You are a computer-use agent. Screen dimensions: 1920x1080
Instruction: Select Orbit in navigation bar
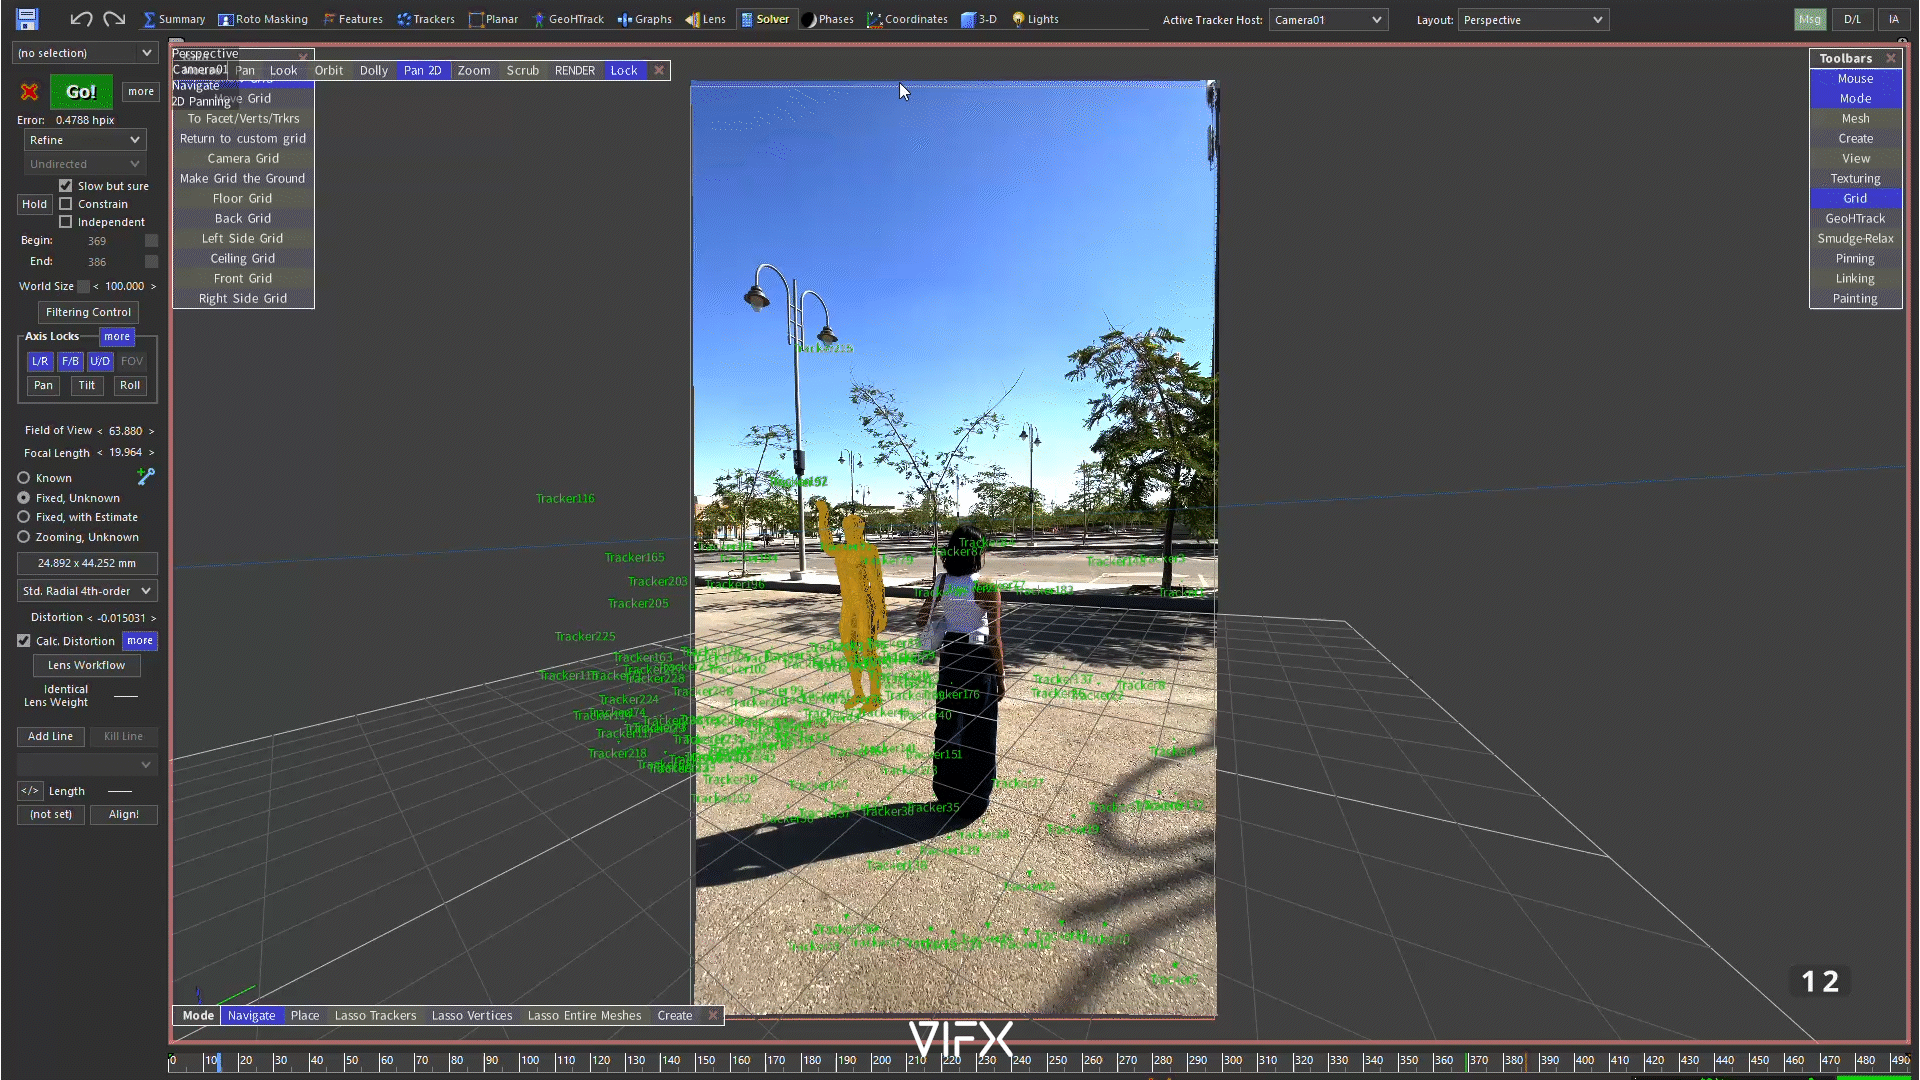[x=328, y=70]
